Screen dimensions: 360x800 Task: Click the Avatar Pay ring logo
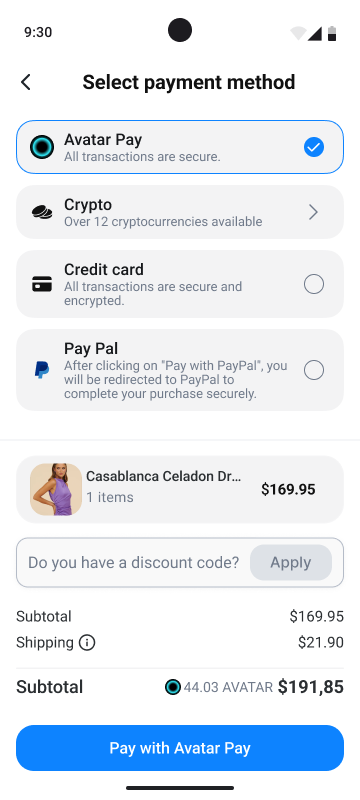[x=42, y=147]
